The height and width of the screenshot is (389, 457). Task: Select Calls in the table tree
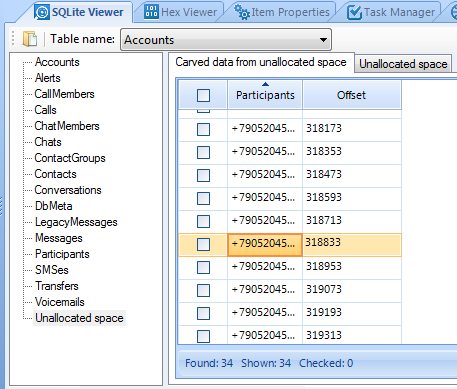pyautogui.click(x=46, y=110)
